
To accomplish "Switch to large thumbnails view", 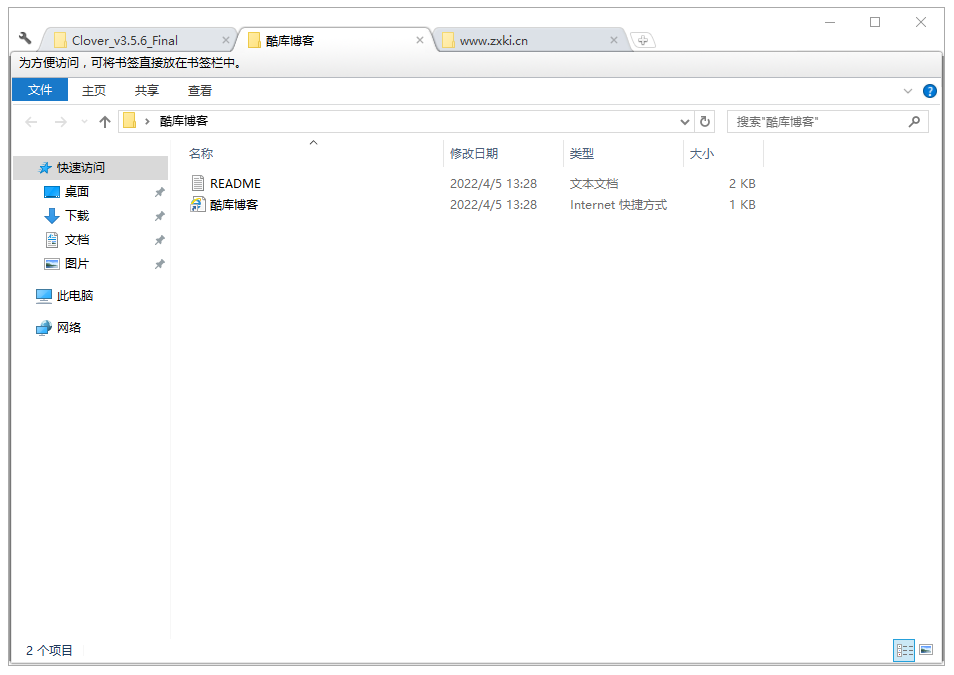I will [924, 650].
